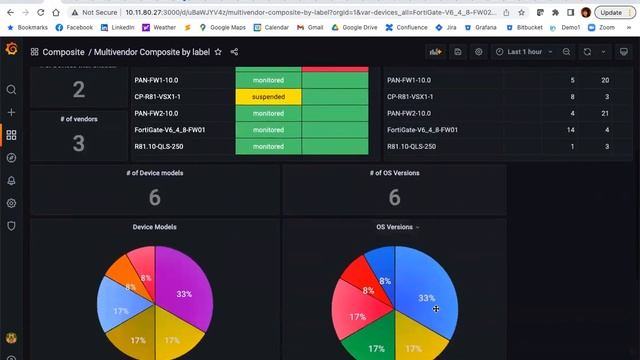
Task: Star the Multivendor Composite dashboard
Action: tap(218, 52)
